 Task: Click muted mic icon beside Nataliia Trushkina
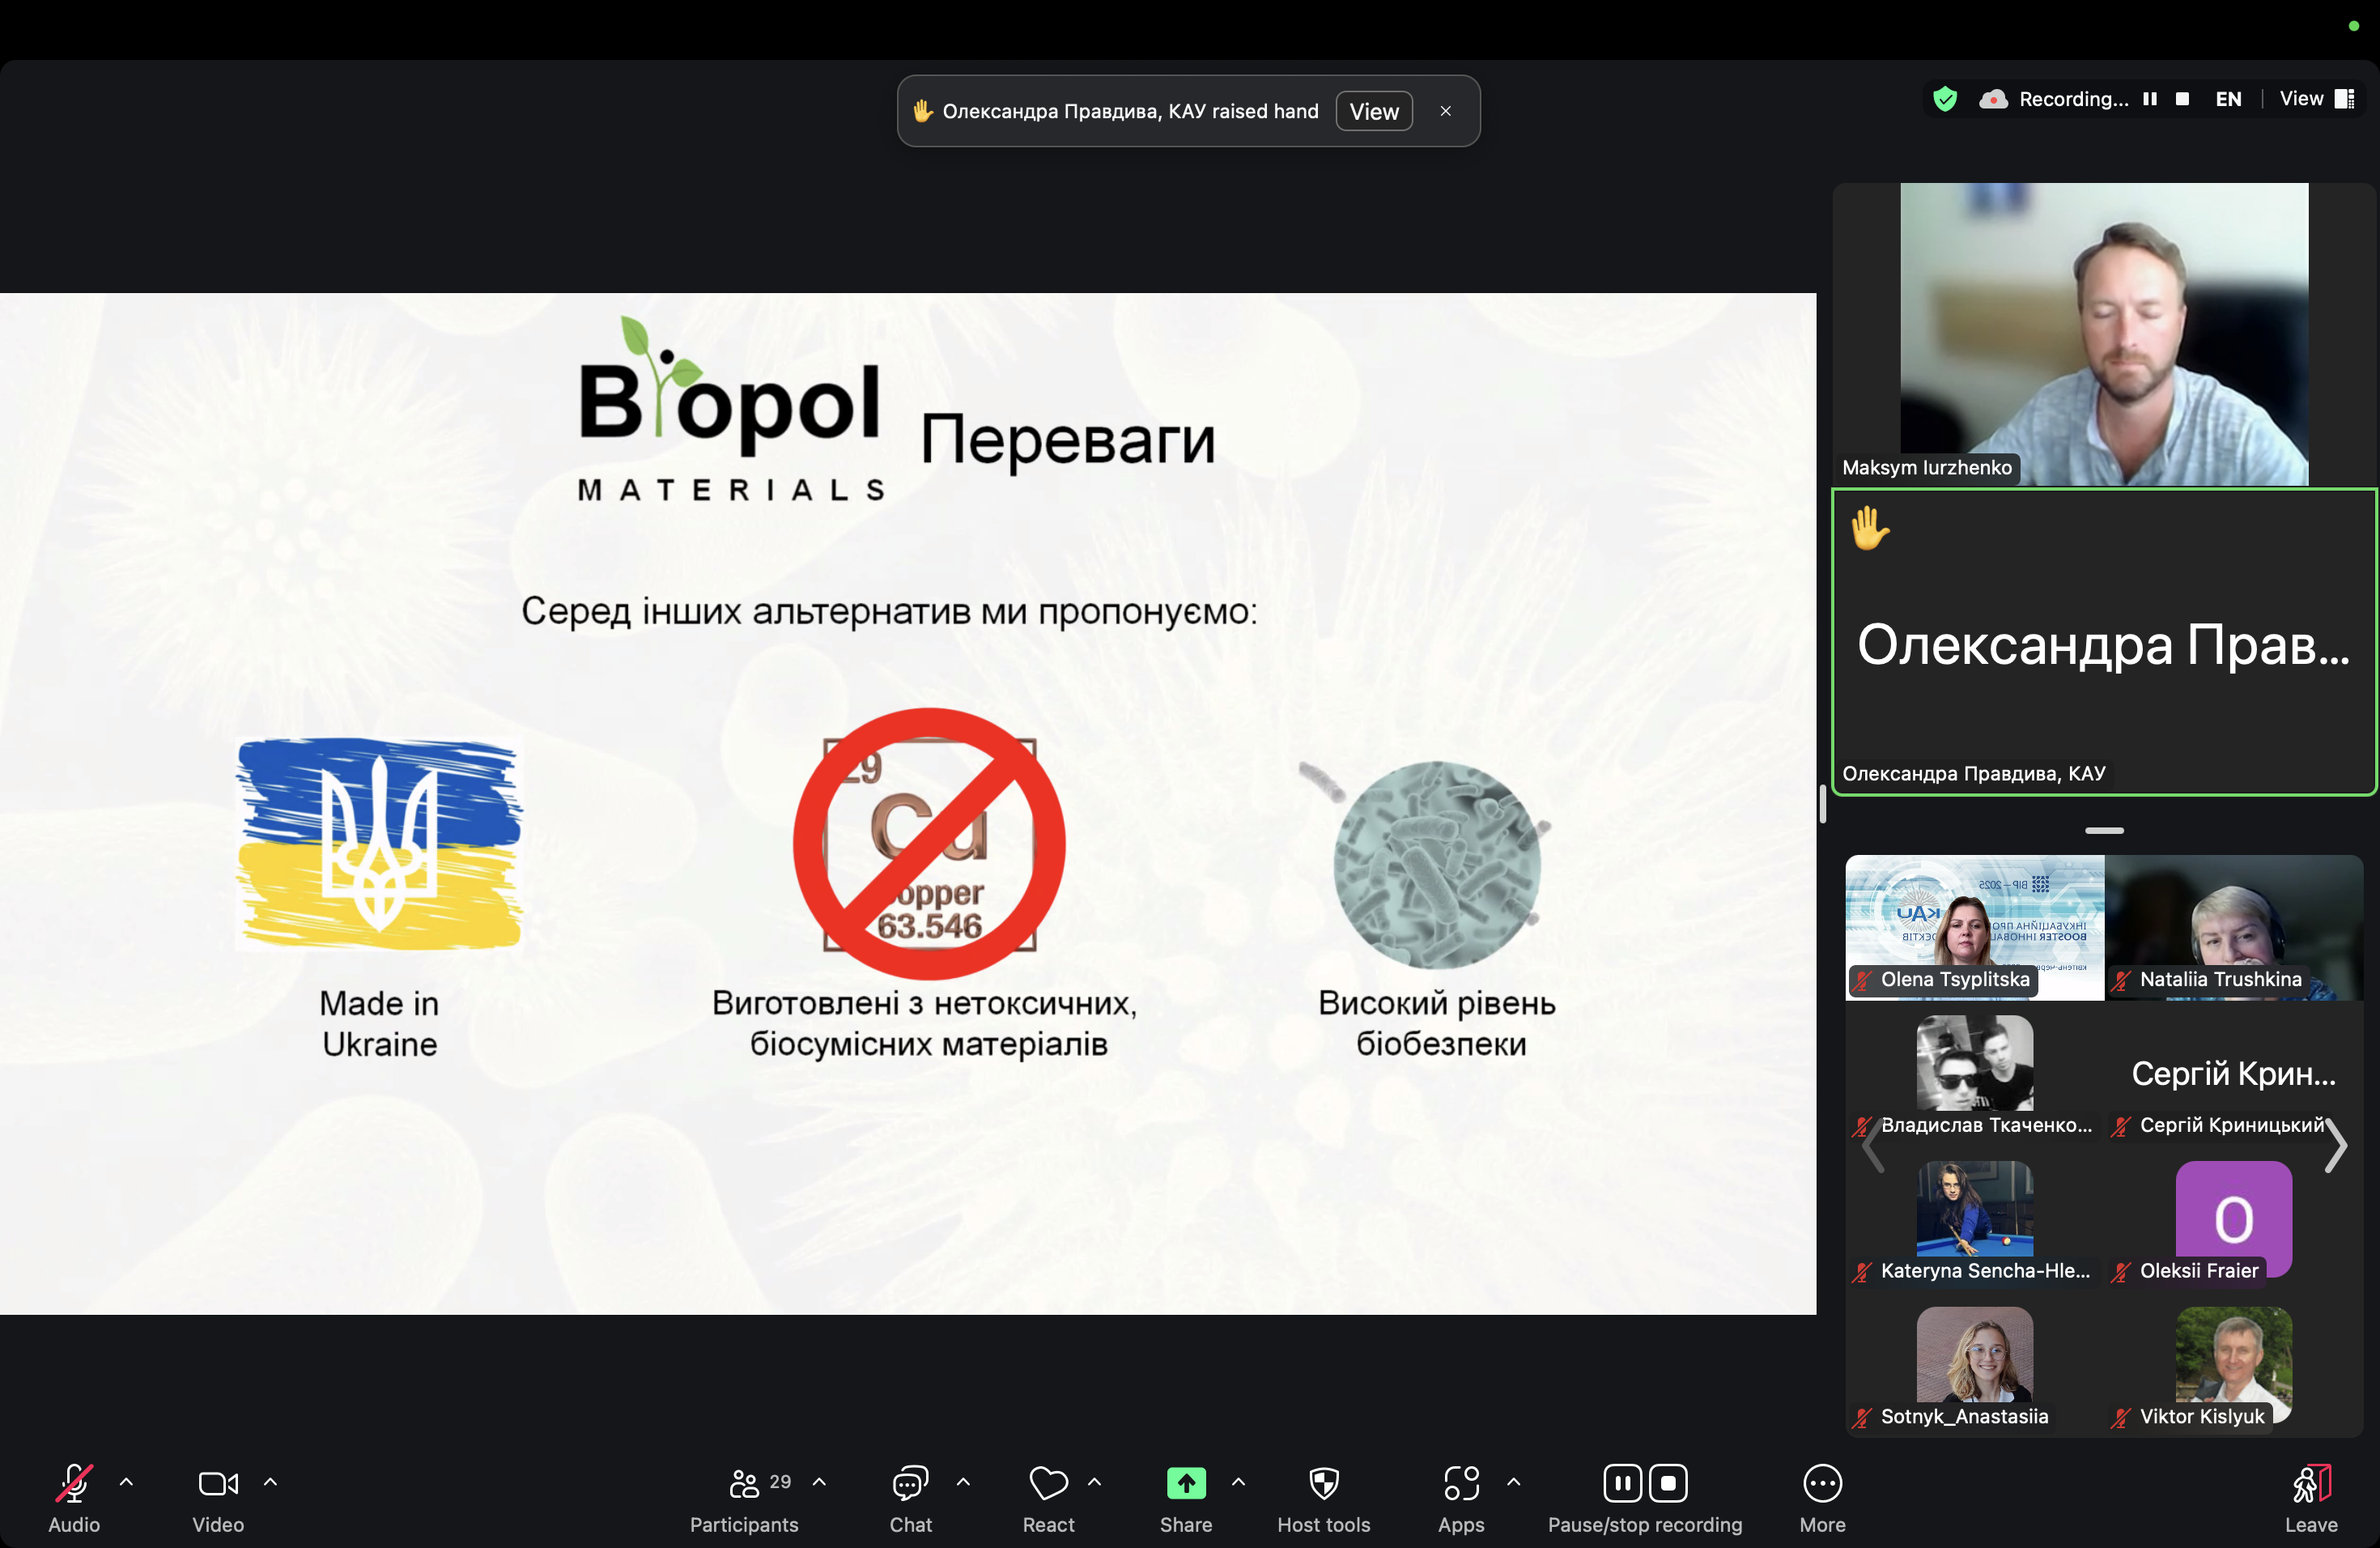click(2121, 980)
